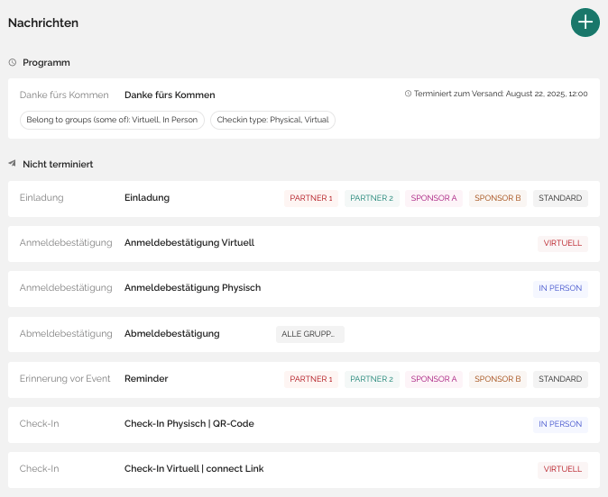Click the VIRTUELL tag on Anmeldebestätigung Virtuell
The height and width of the screenshot is (497, 608).
563,243
